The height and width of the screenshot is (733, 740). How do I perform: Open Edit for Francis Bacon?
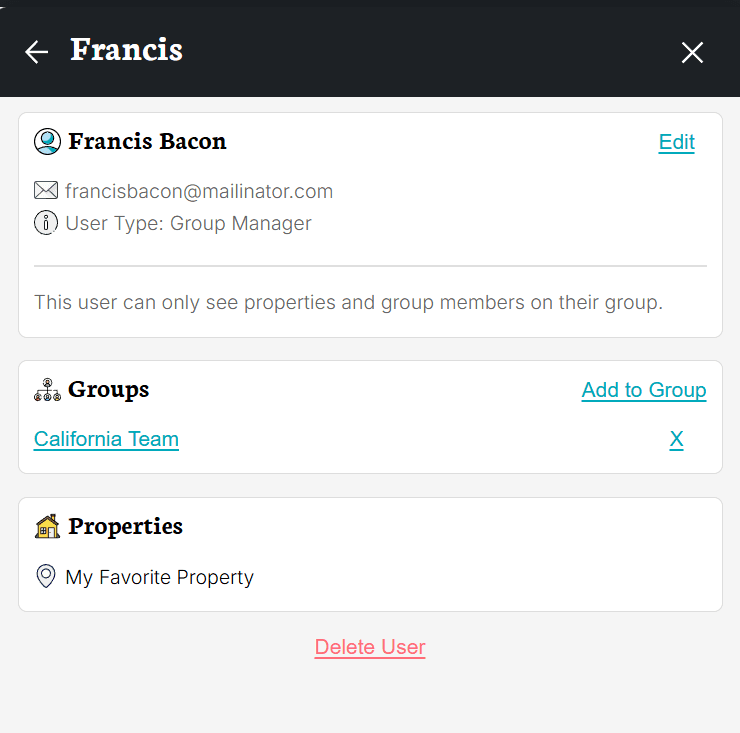(676, 142)
